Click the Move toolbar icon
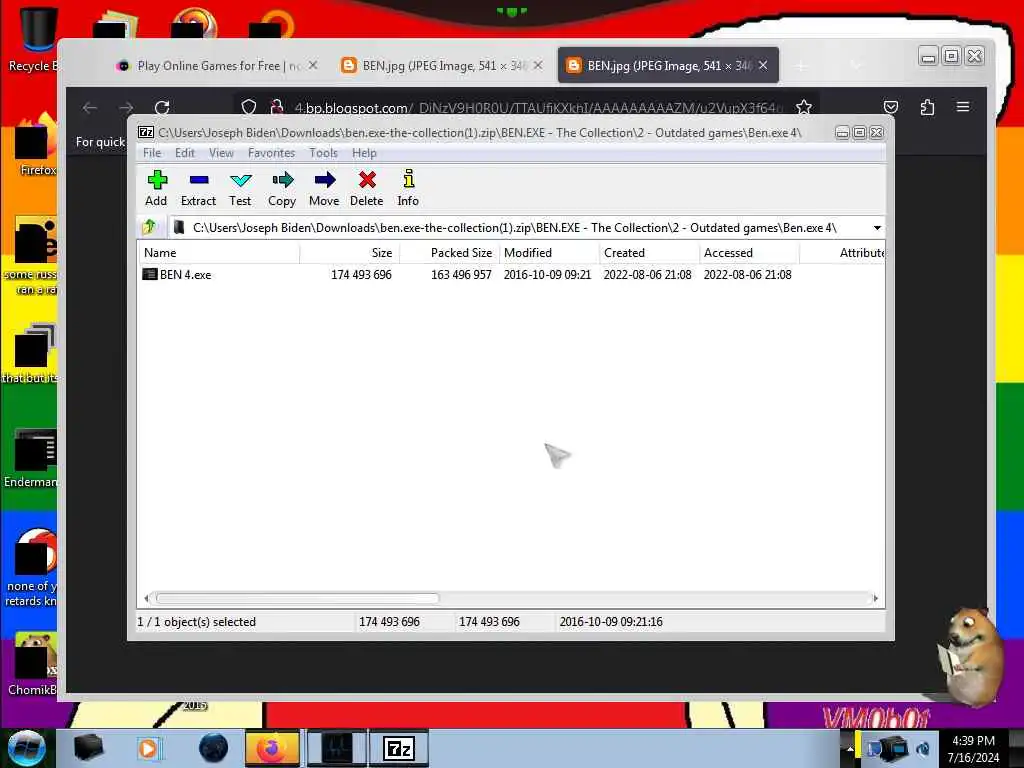1024x768 pixels. click(x=325, y=189)
